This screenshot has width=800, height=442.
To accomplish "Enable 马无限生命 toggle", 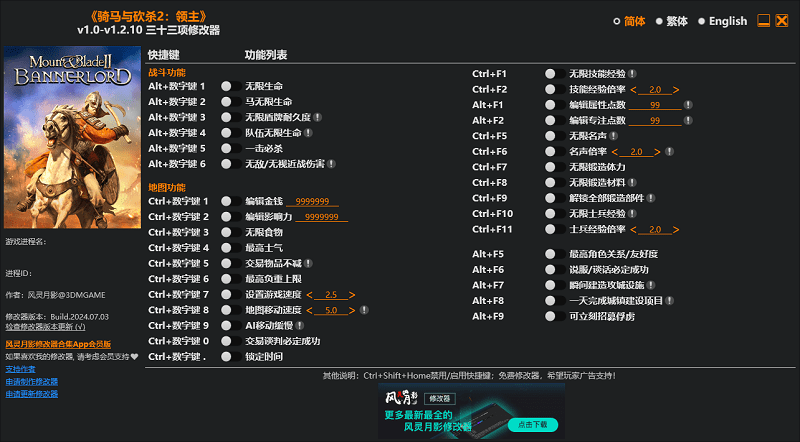I will 231,102.
